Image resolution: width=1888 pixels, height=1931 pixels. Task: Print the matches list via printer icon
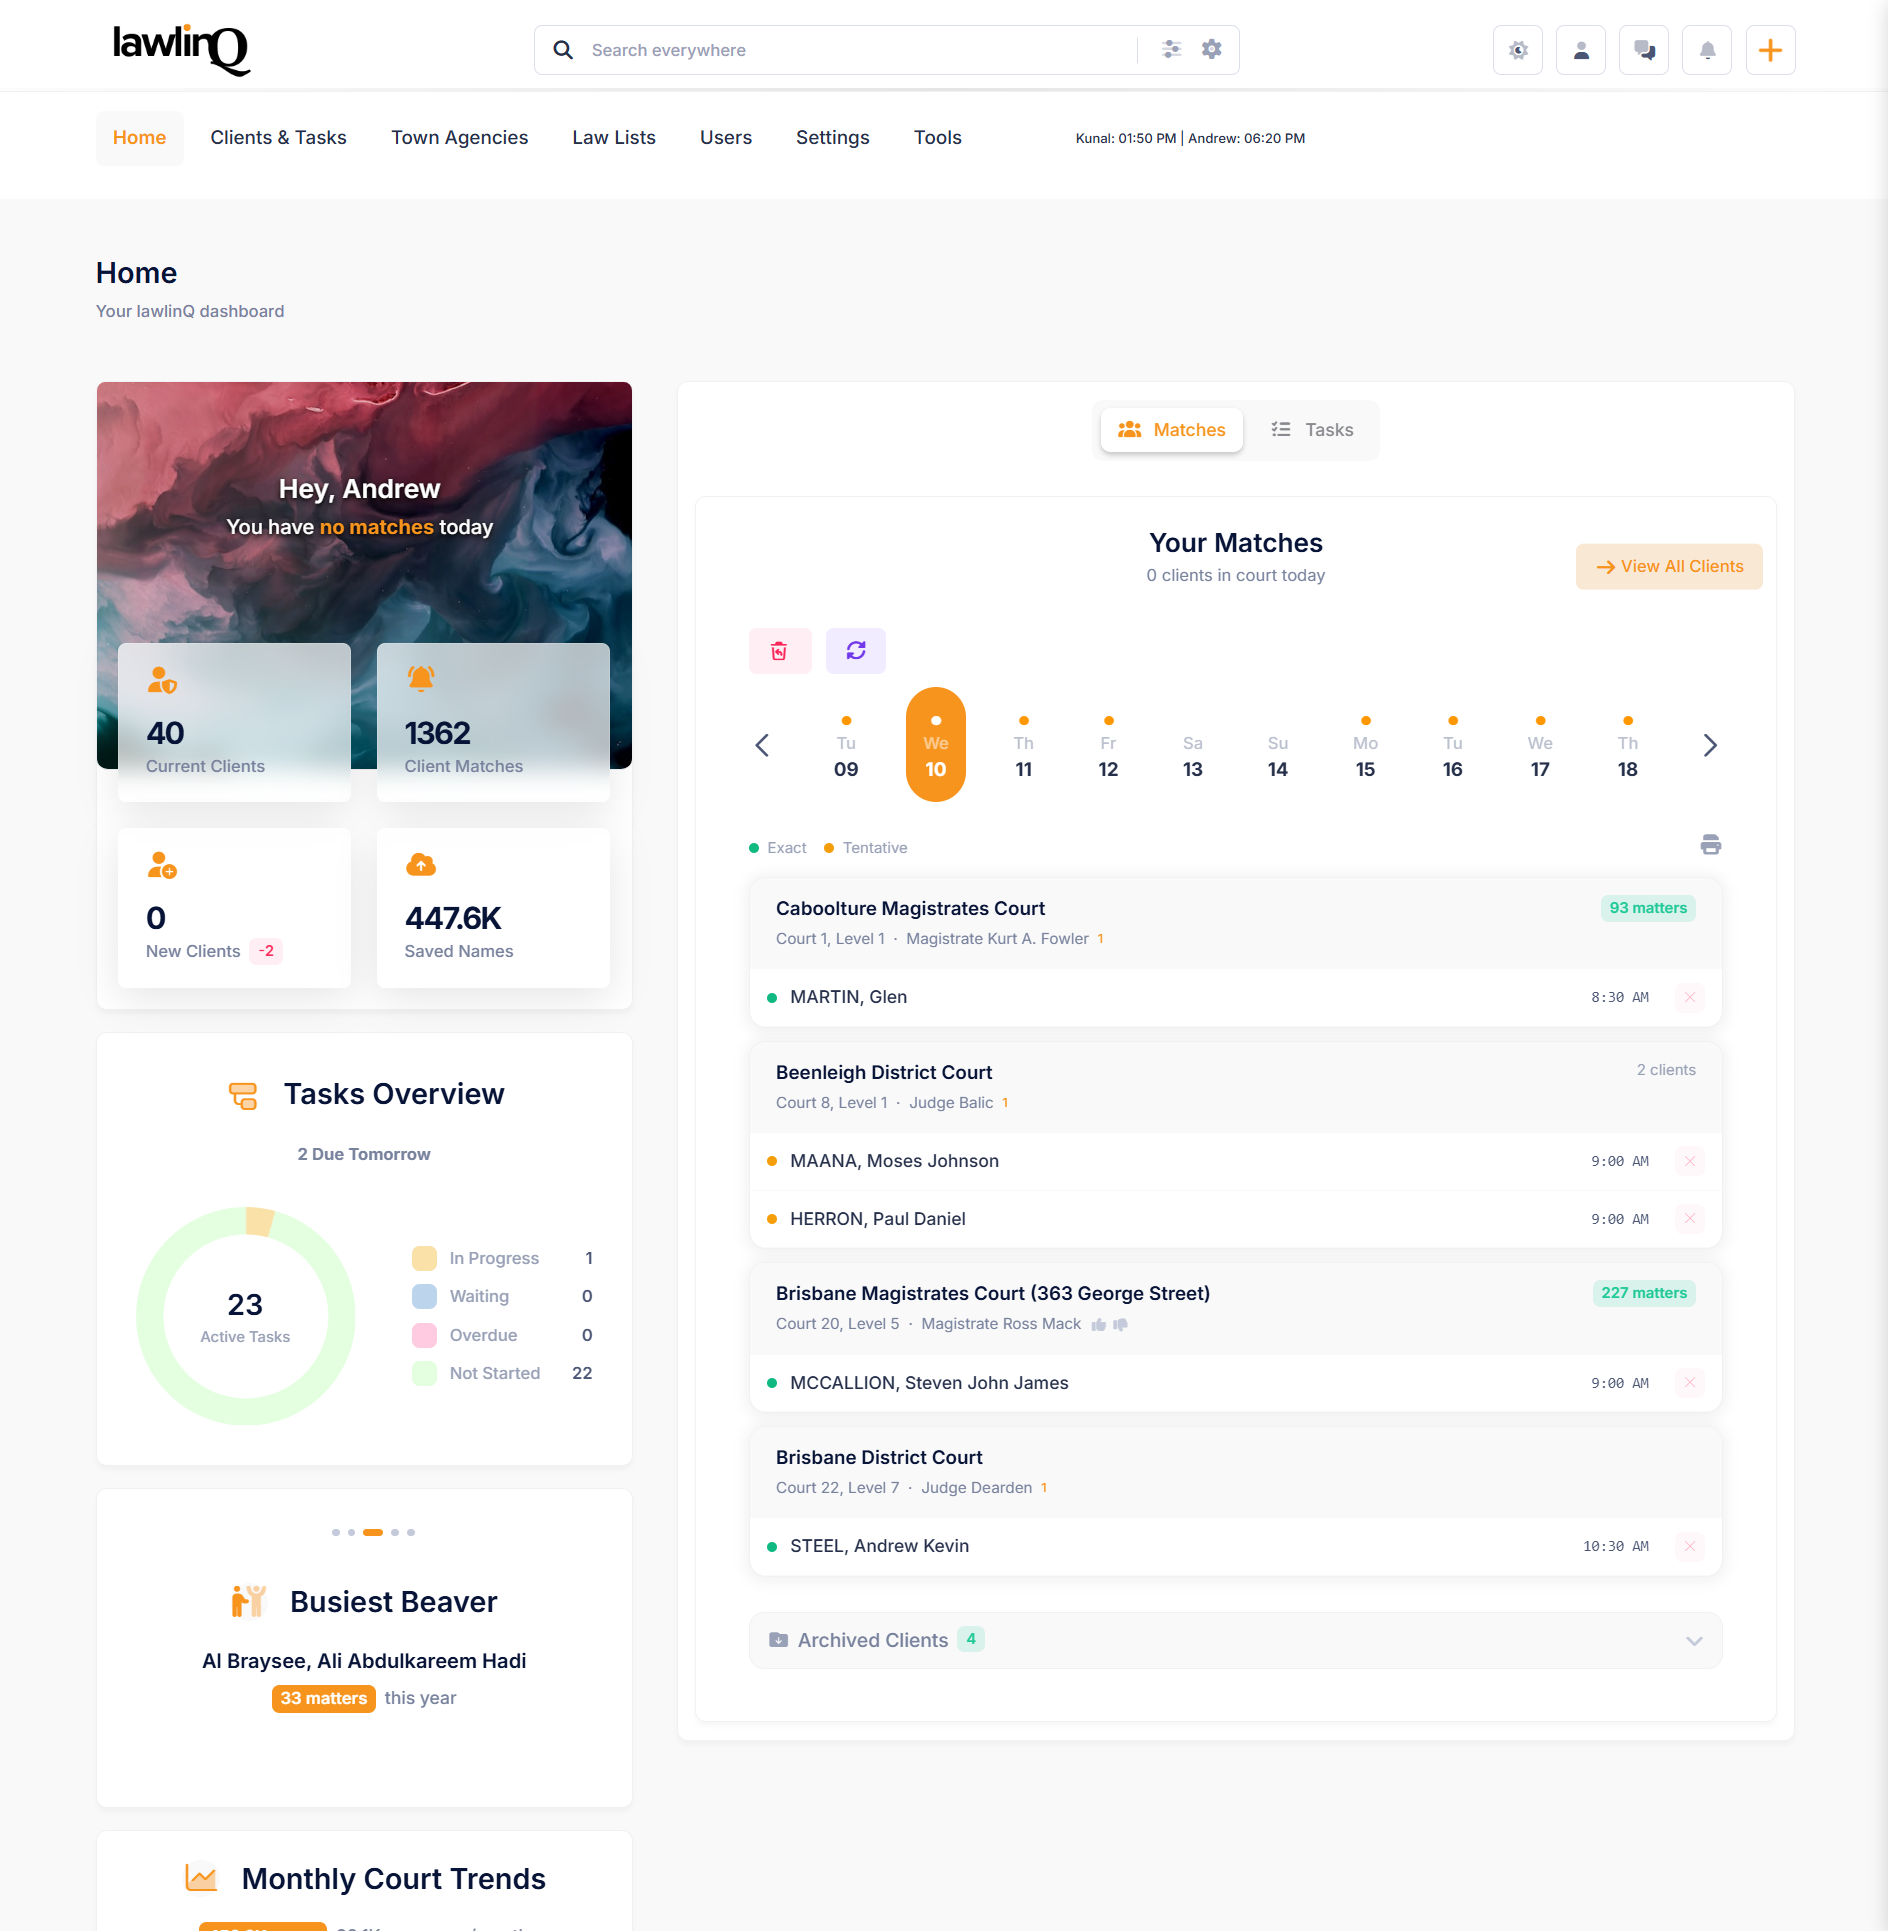click(x=1710, y=845)
